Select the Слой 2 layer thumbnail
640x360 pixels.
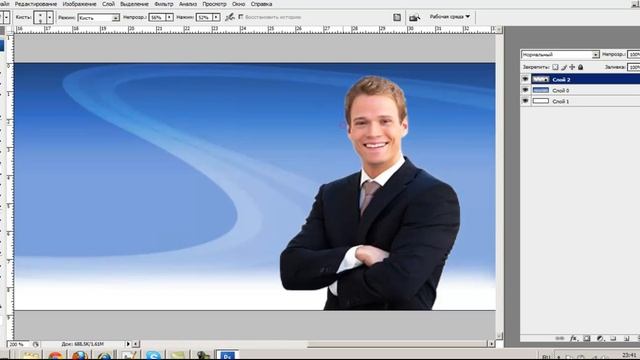[541, 79]
